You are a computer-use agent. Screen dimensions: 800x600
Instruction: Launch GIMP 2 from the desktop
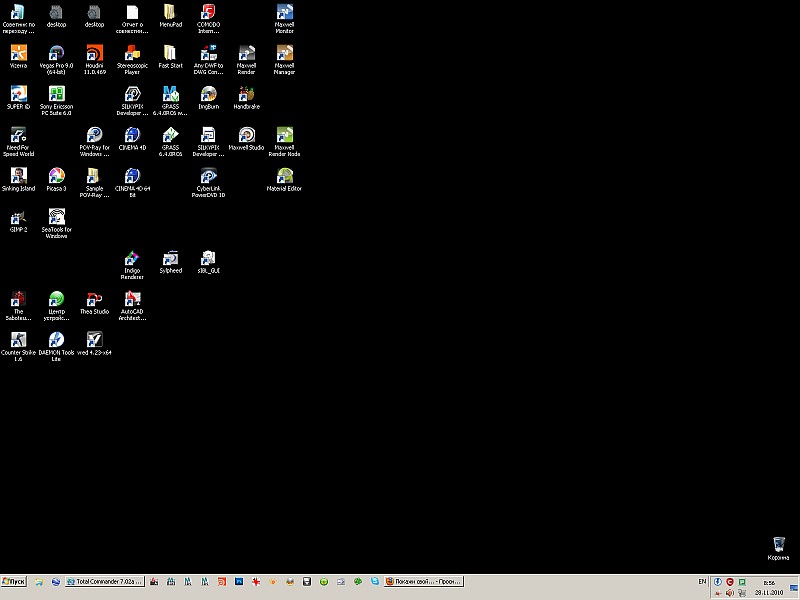coord(18,218)
